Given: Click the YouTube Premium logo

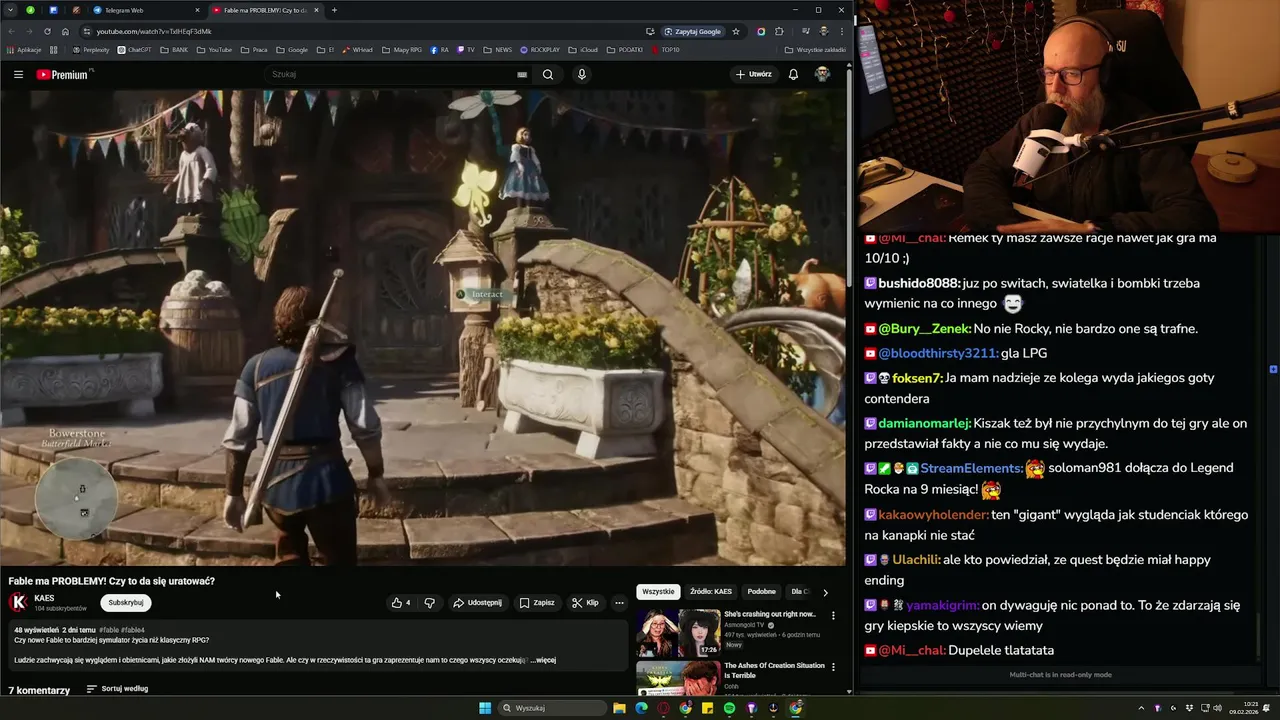Looking at the screenshot, I should pos(62,74).
